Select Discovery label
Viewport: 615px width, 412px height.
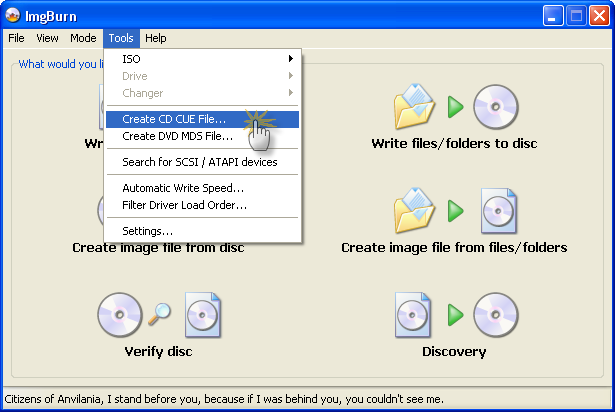[454, 352]
